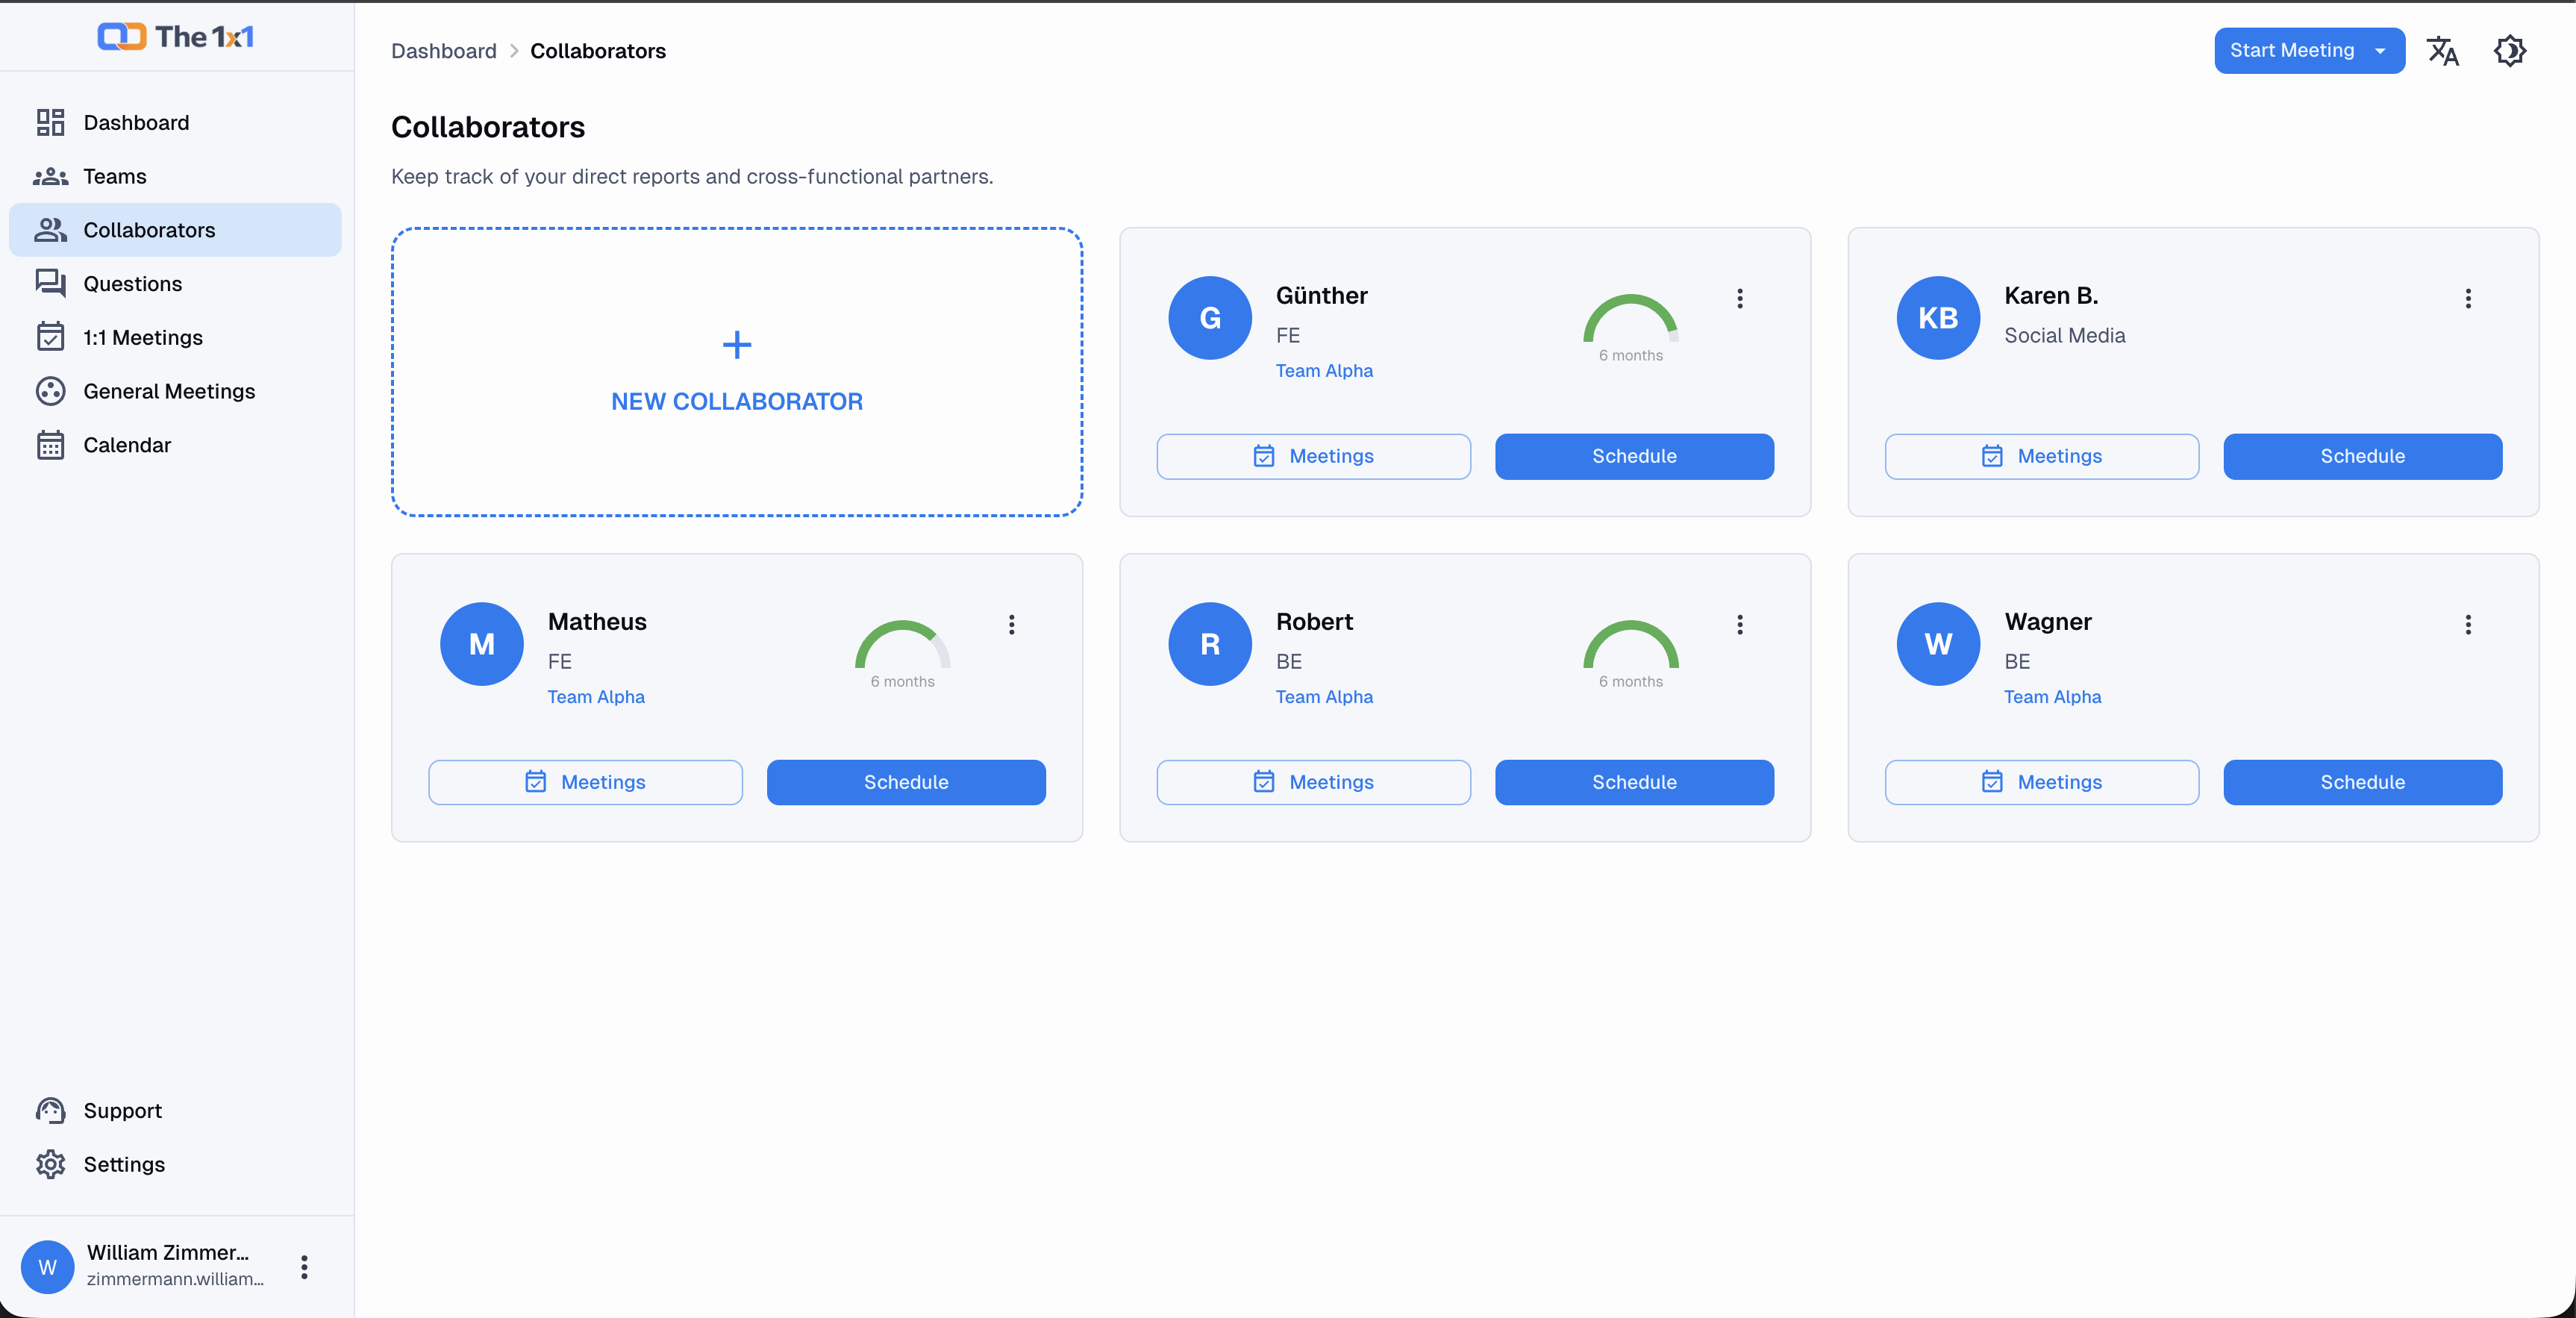Open 1:1 Meetings in the sidebar
Viewport: 2576px width, 1318px height.
(x=143, y=337)
